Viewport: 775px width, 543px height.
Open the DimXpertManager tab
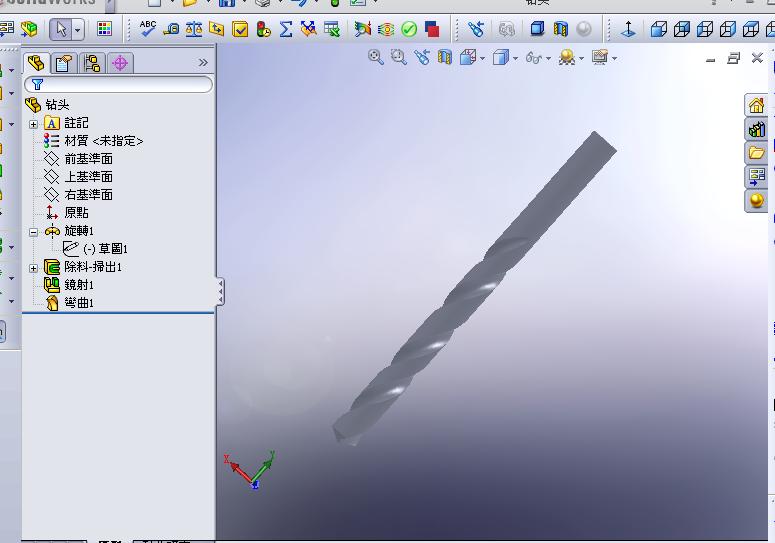(x=120, y=63)
